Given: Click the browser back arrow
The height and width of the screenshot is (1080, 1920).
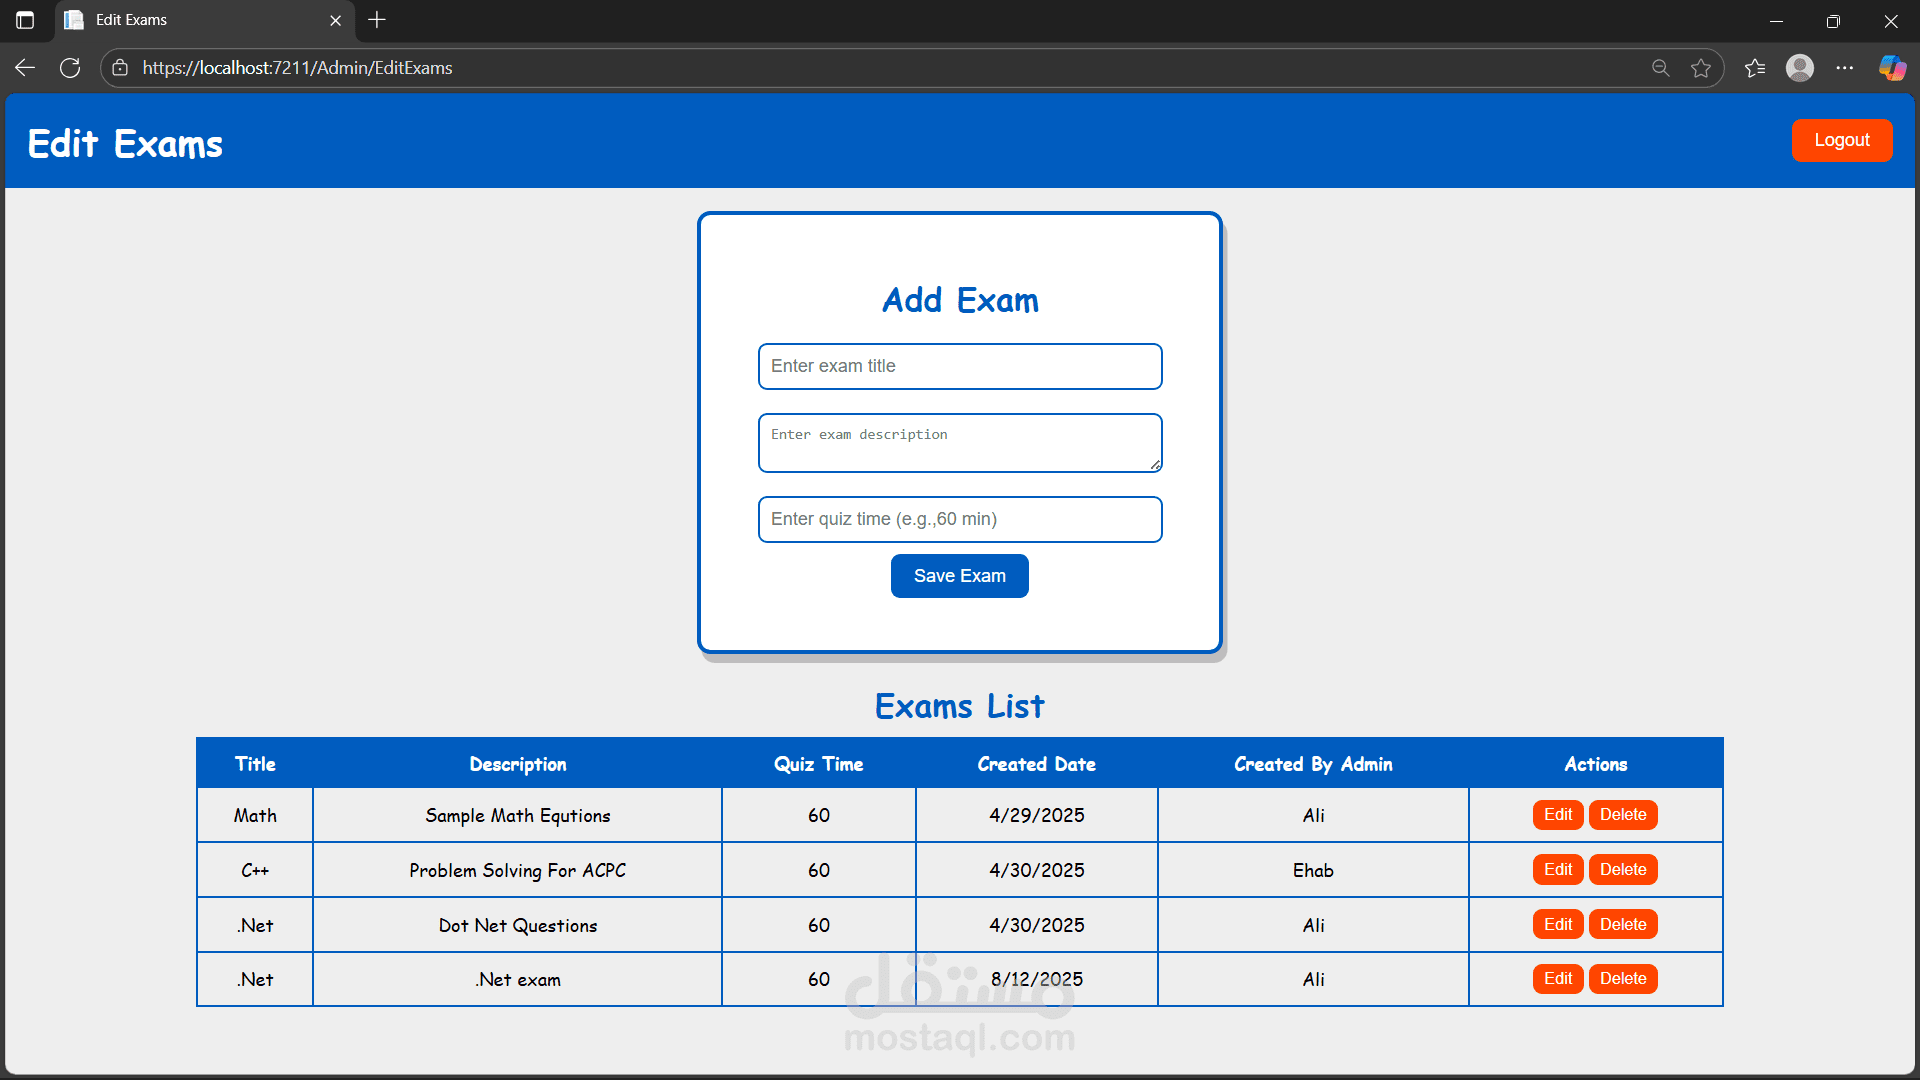Looking at the screenshot, I should pos(25,68).
